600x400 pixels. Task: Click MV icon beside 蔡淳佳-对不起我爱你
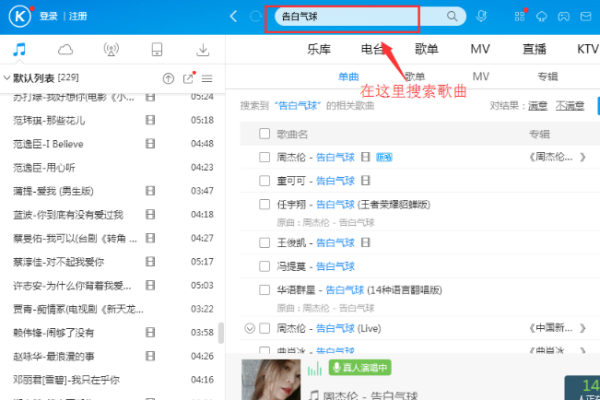point(150,261)
